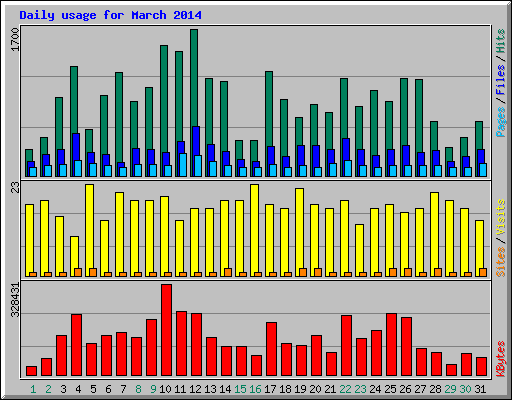Click day label 25 on the x-axis
Image resolution: width=512 pixels, height=400 pixels.
pyautogui.click(x=390, y=389)
